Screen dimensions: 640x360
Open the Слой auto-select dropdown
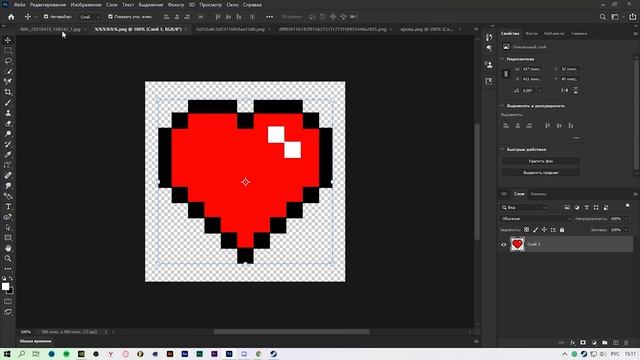[90, 17]
